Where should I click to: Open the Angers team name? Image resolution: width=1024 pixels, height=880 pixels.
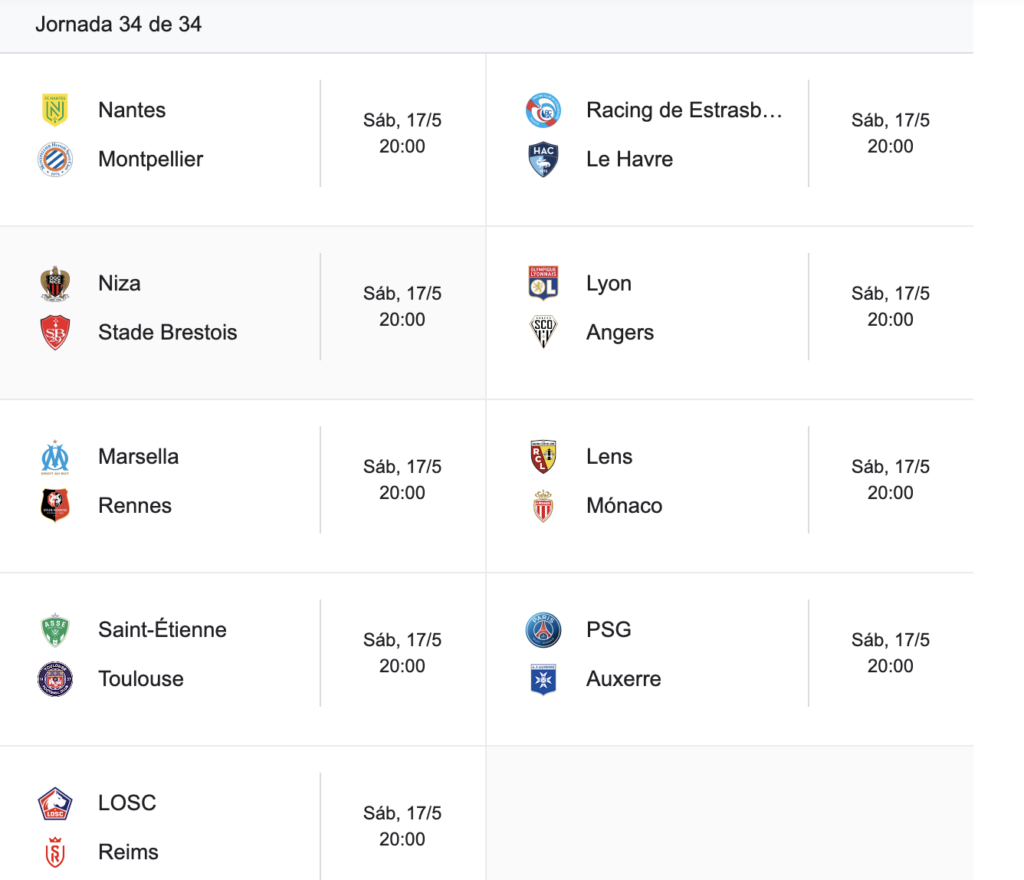[620, 333]
